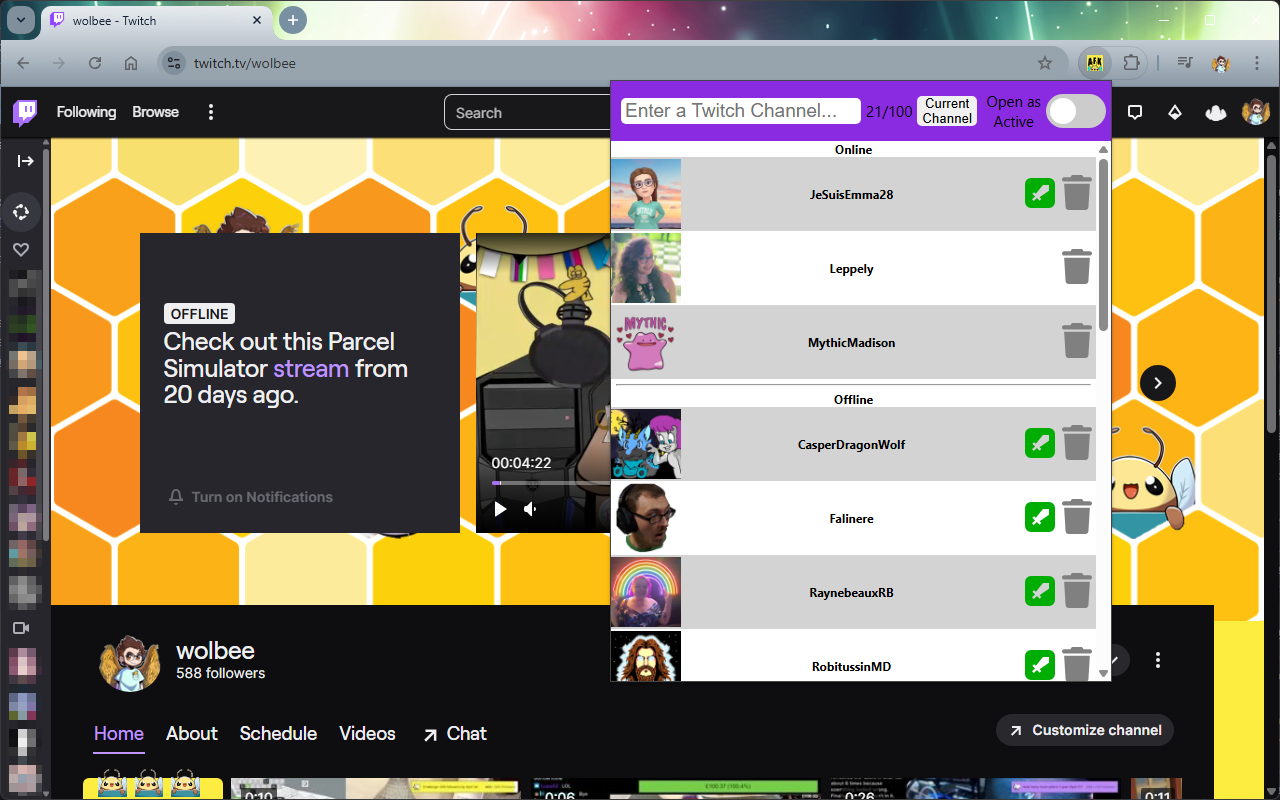Open the About tab
The image size is (1280, 800).
(192, 734)
